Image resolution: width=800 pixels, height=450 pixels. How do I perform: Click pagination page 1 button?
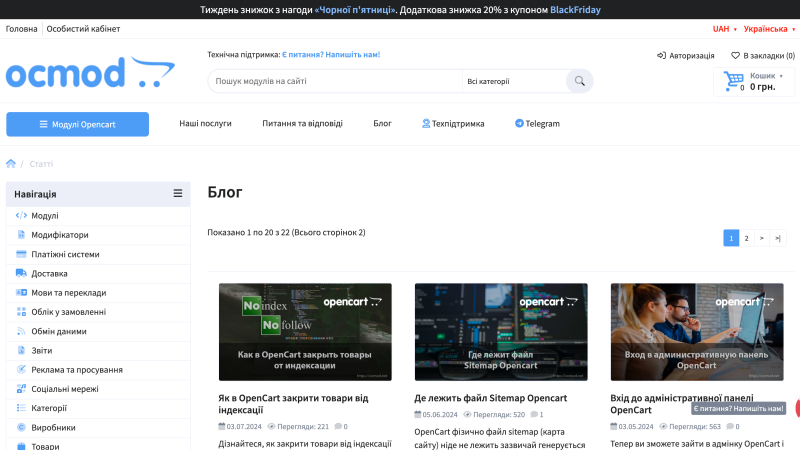731,238
